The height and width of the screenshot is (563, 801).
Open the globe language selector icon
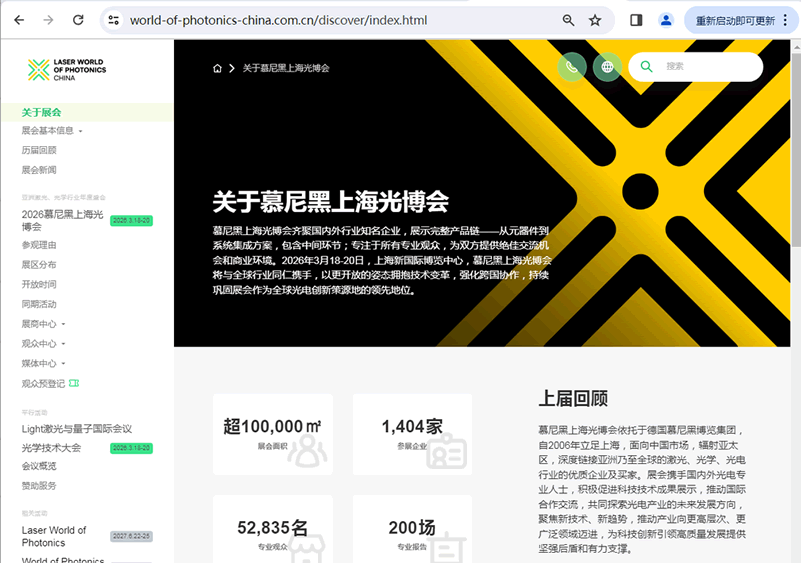[607, 66]
